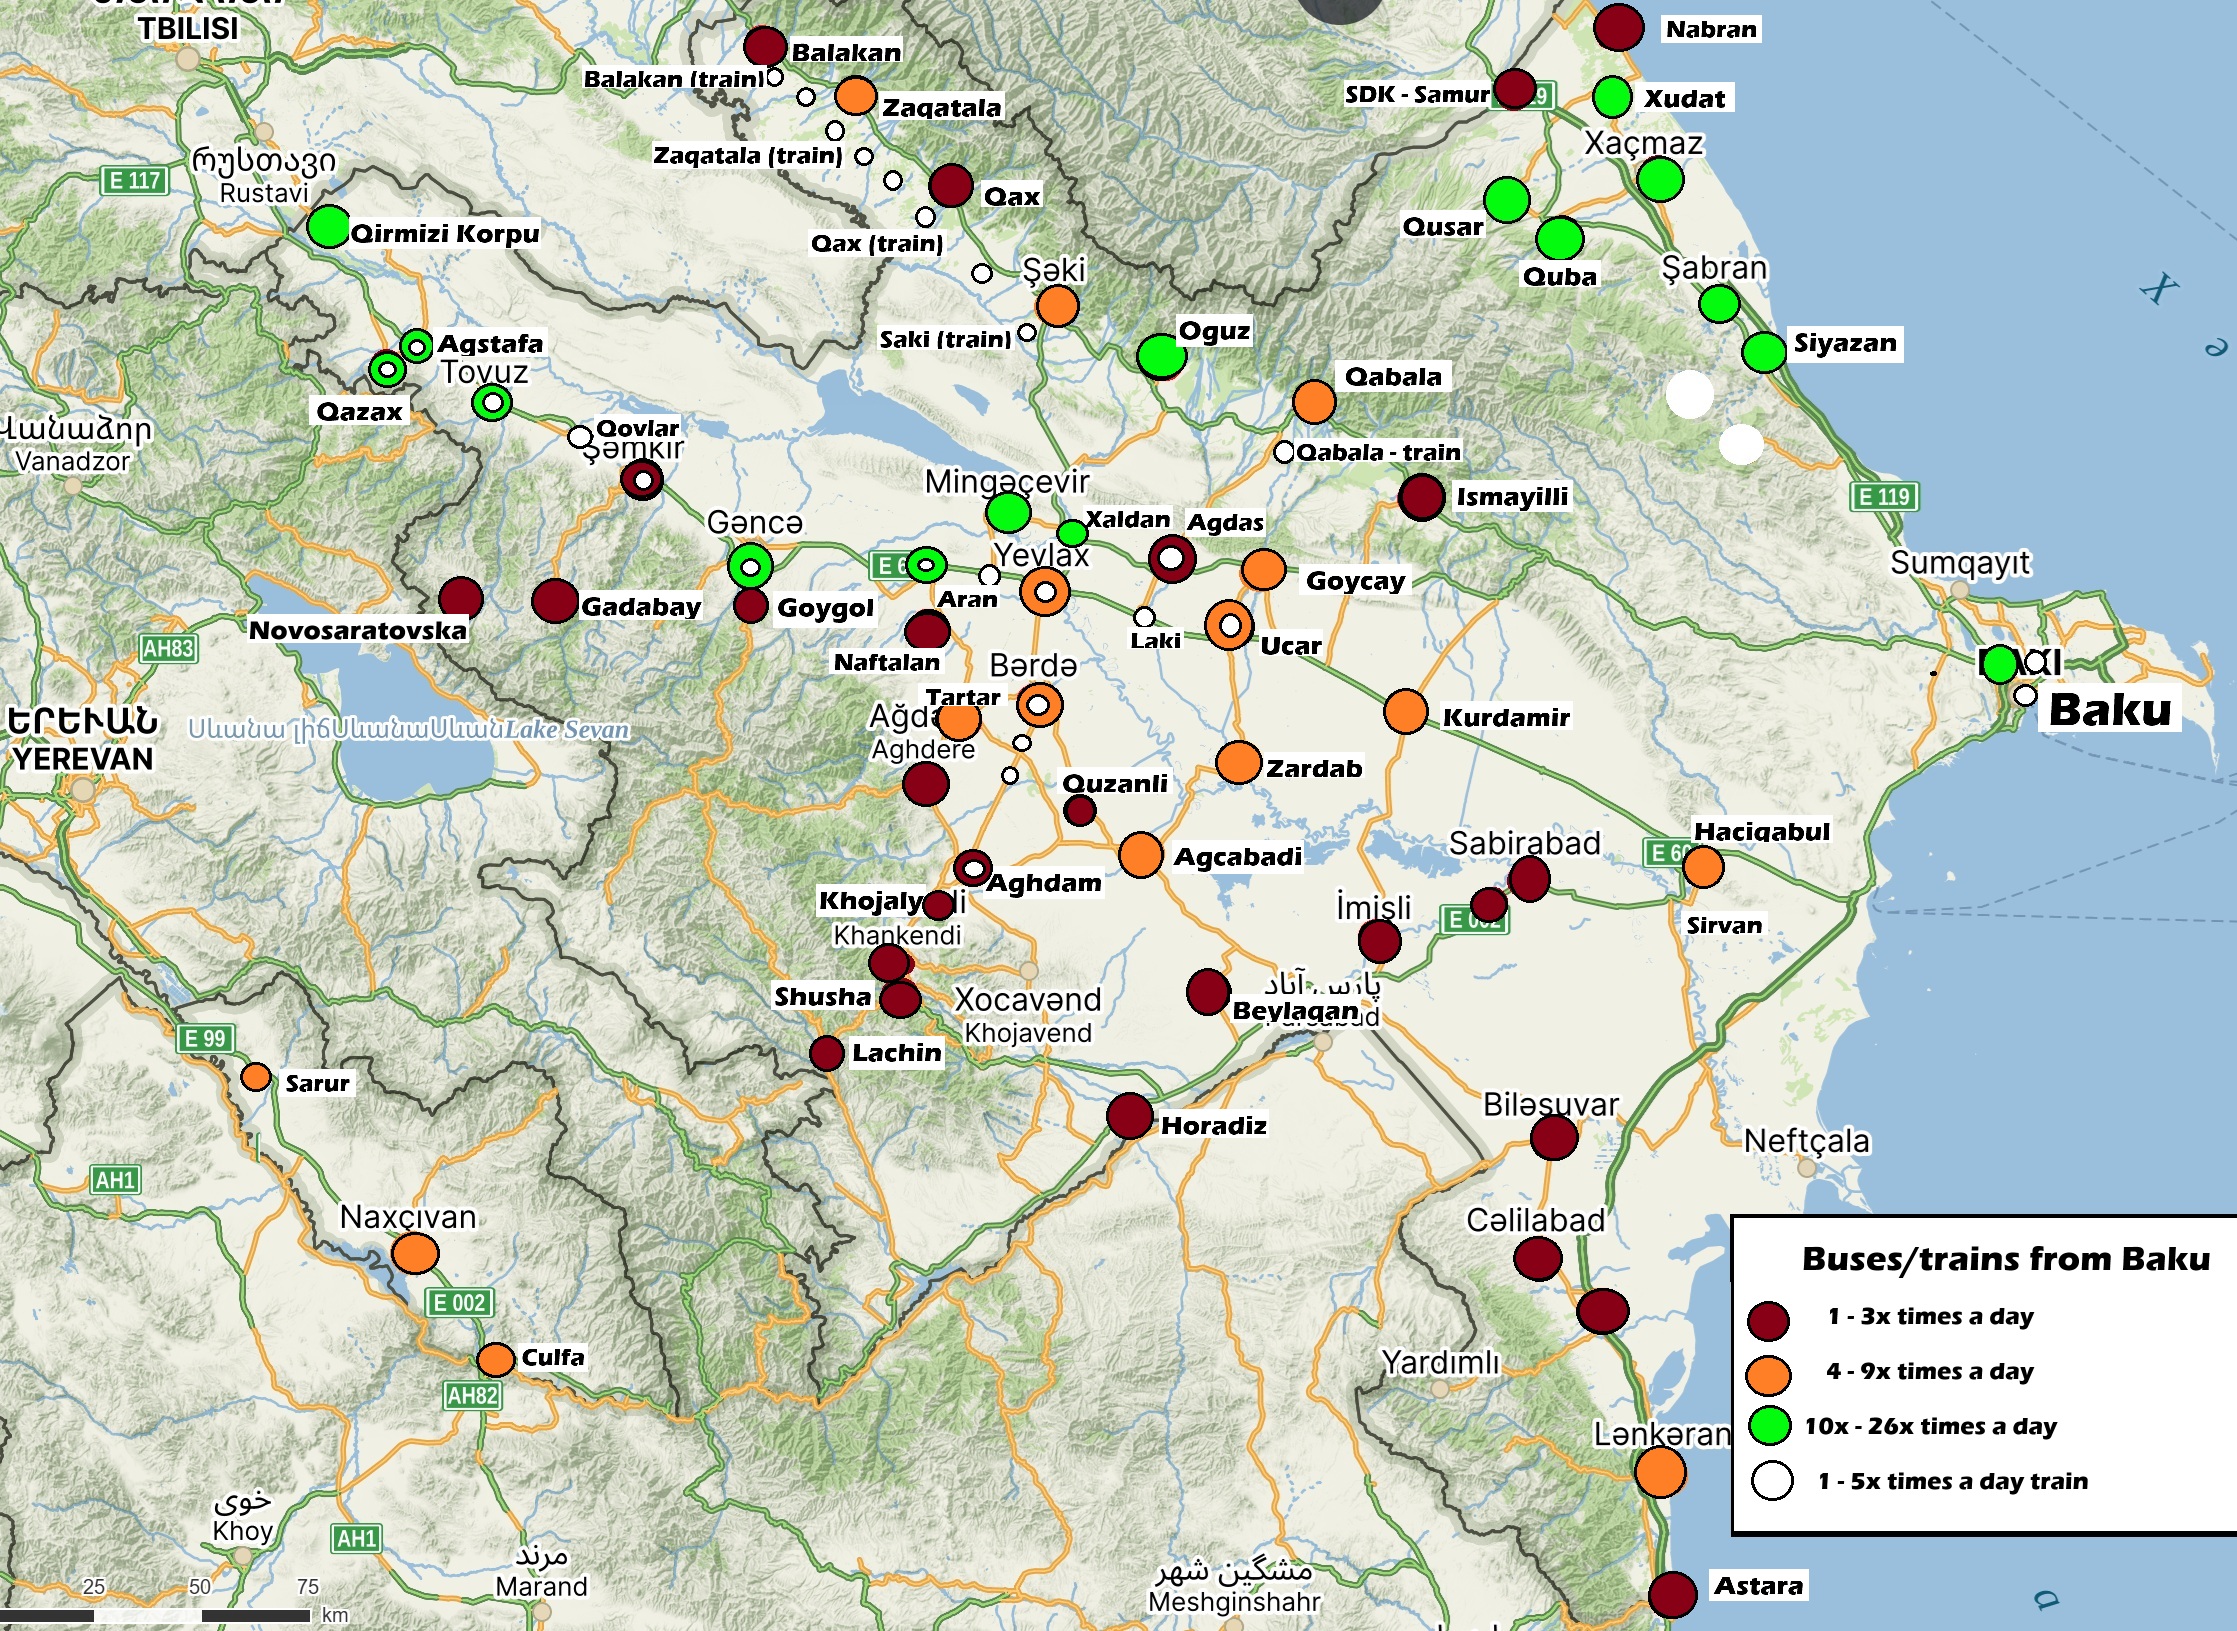Click the dark red Nabran marker
The height and width of the screenshot is (1631, 2237).
(x=1618, y=27)
